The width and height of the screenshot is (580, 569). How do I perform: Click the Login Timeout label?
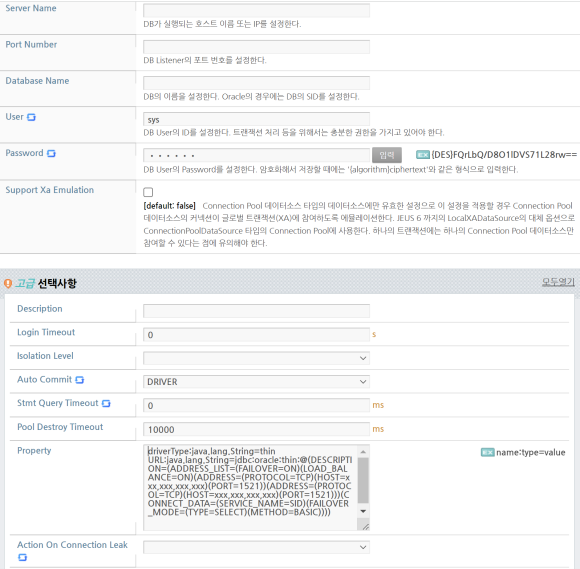(x=46, y=332)
